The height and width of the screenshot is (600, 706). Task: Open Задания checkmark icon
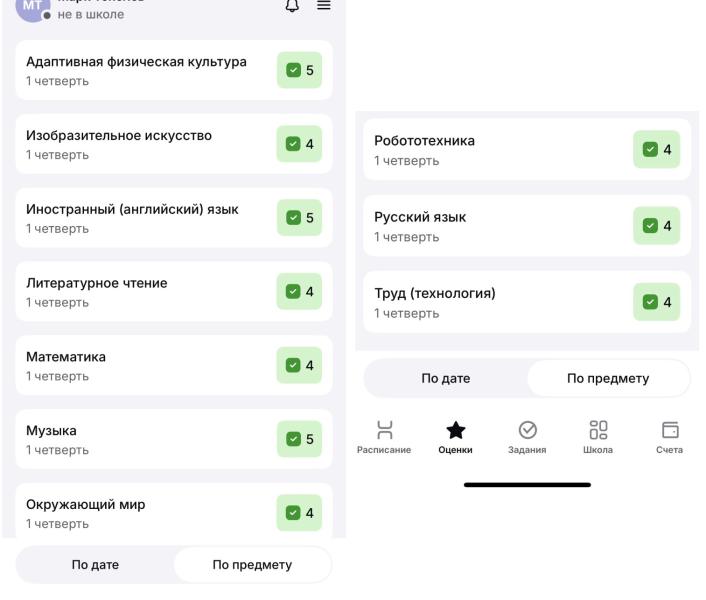point(527,436)
